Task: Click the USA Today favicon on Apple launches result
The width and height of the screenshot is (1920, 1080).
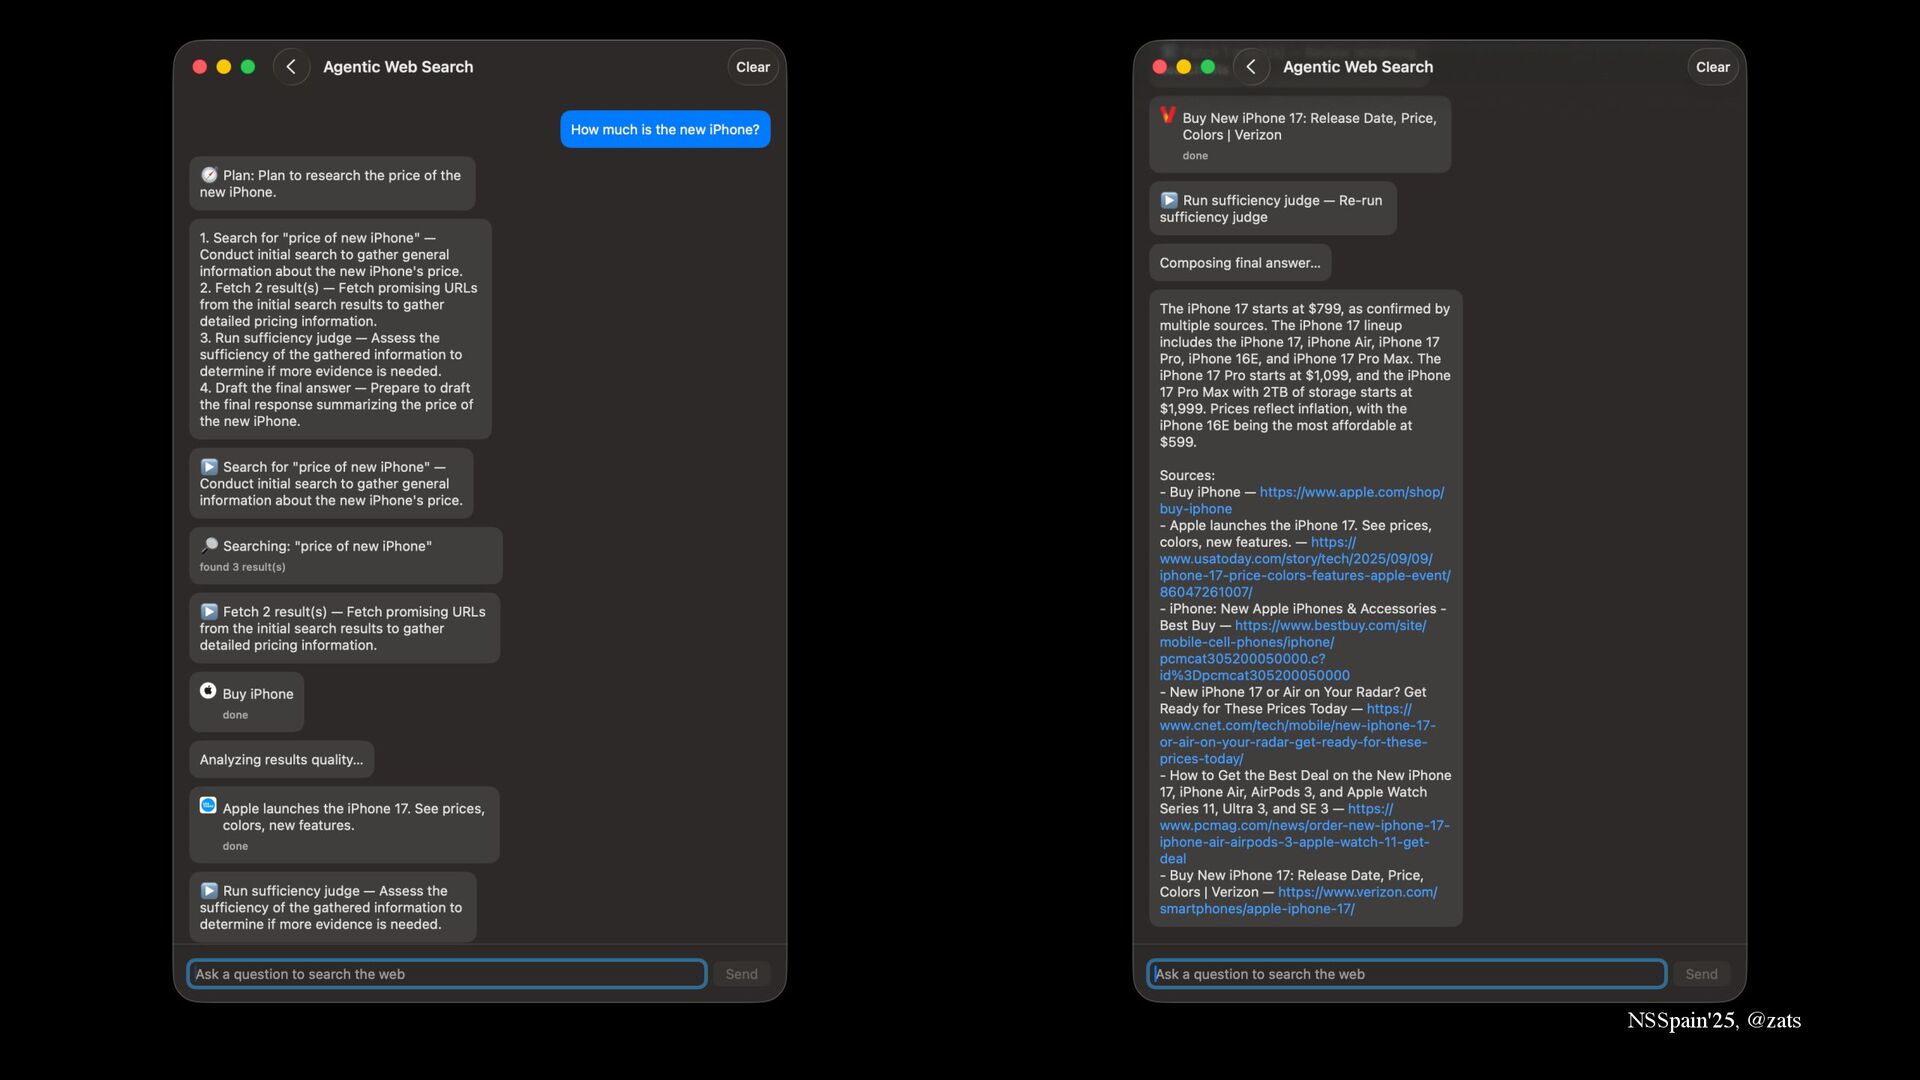Action: (208, 806)
